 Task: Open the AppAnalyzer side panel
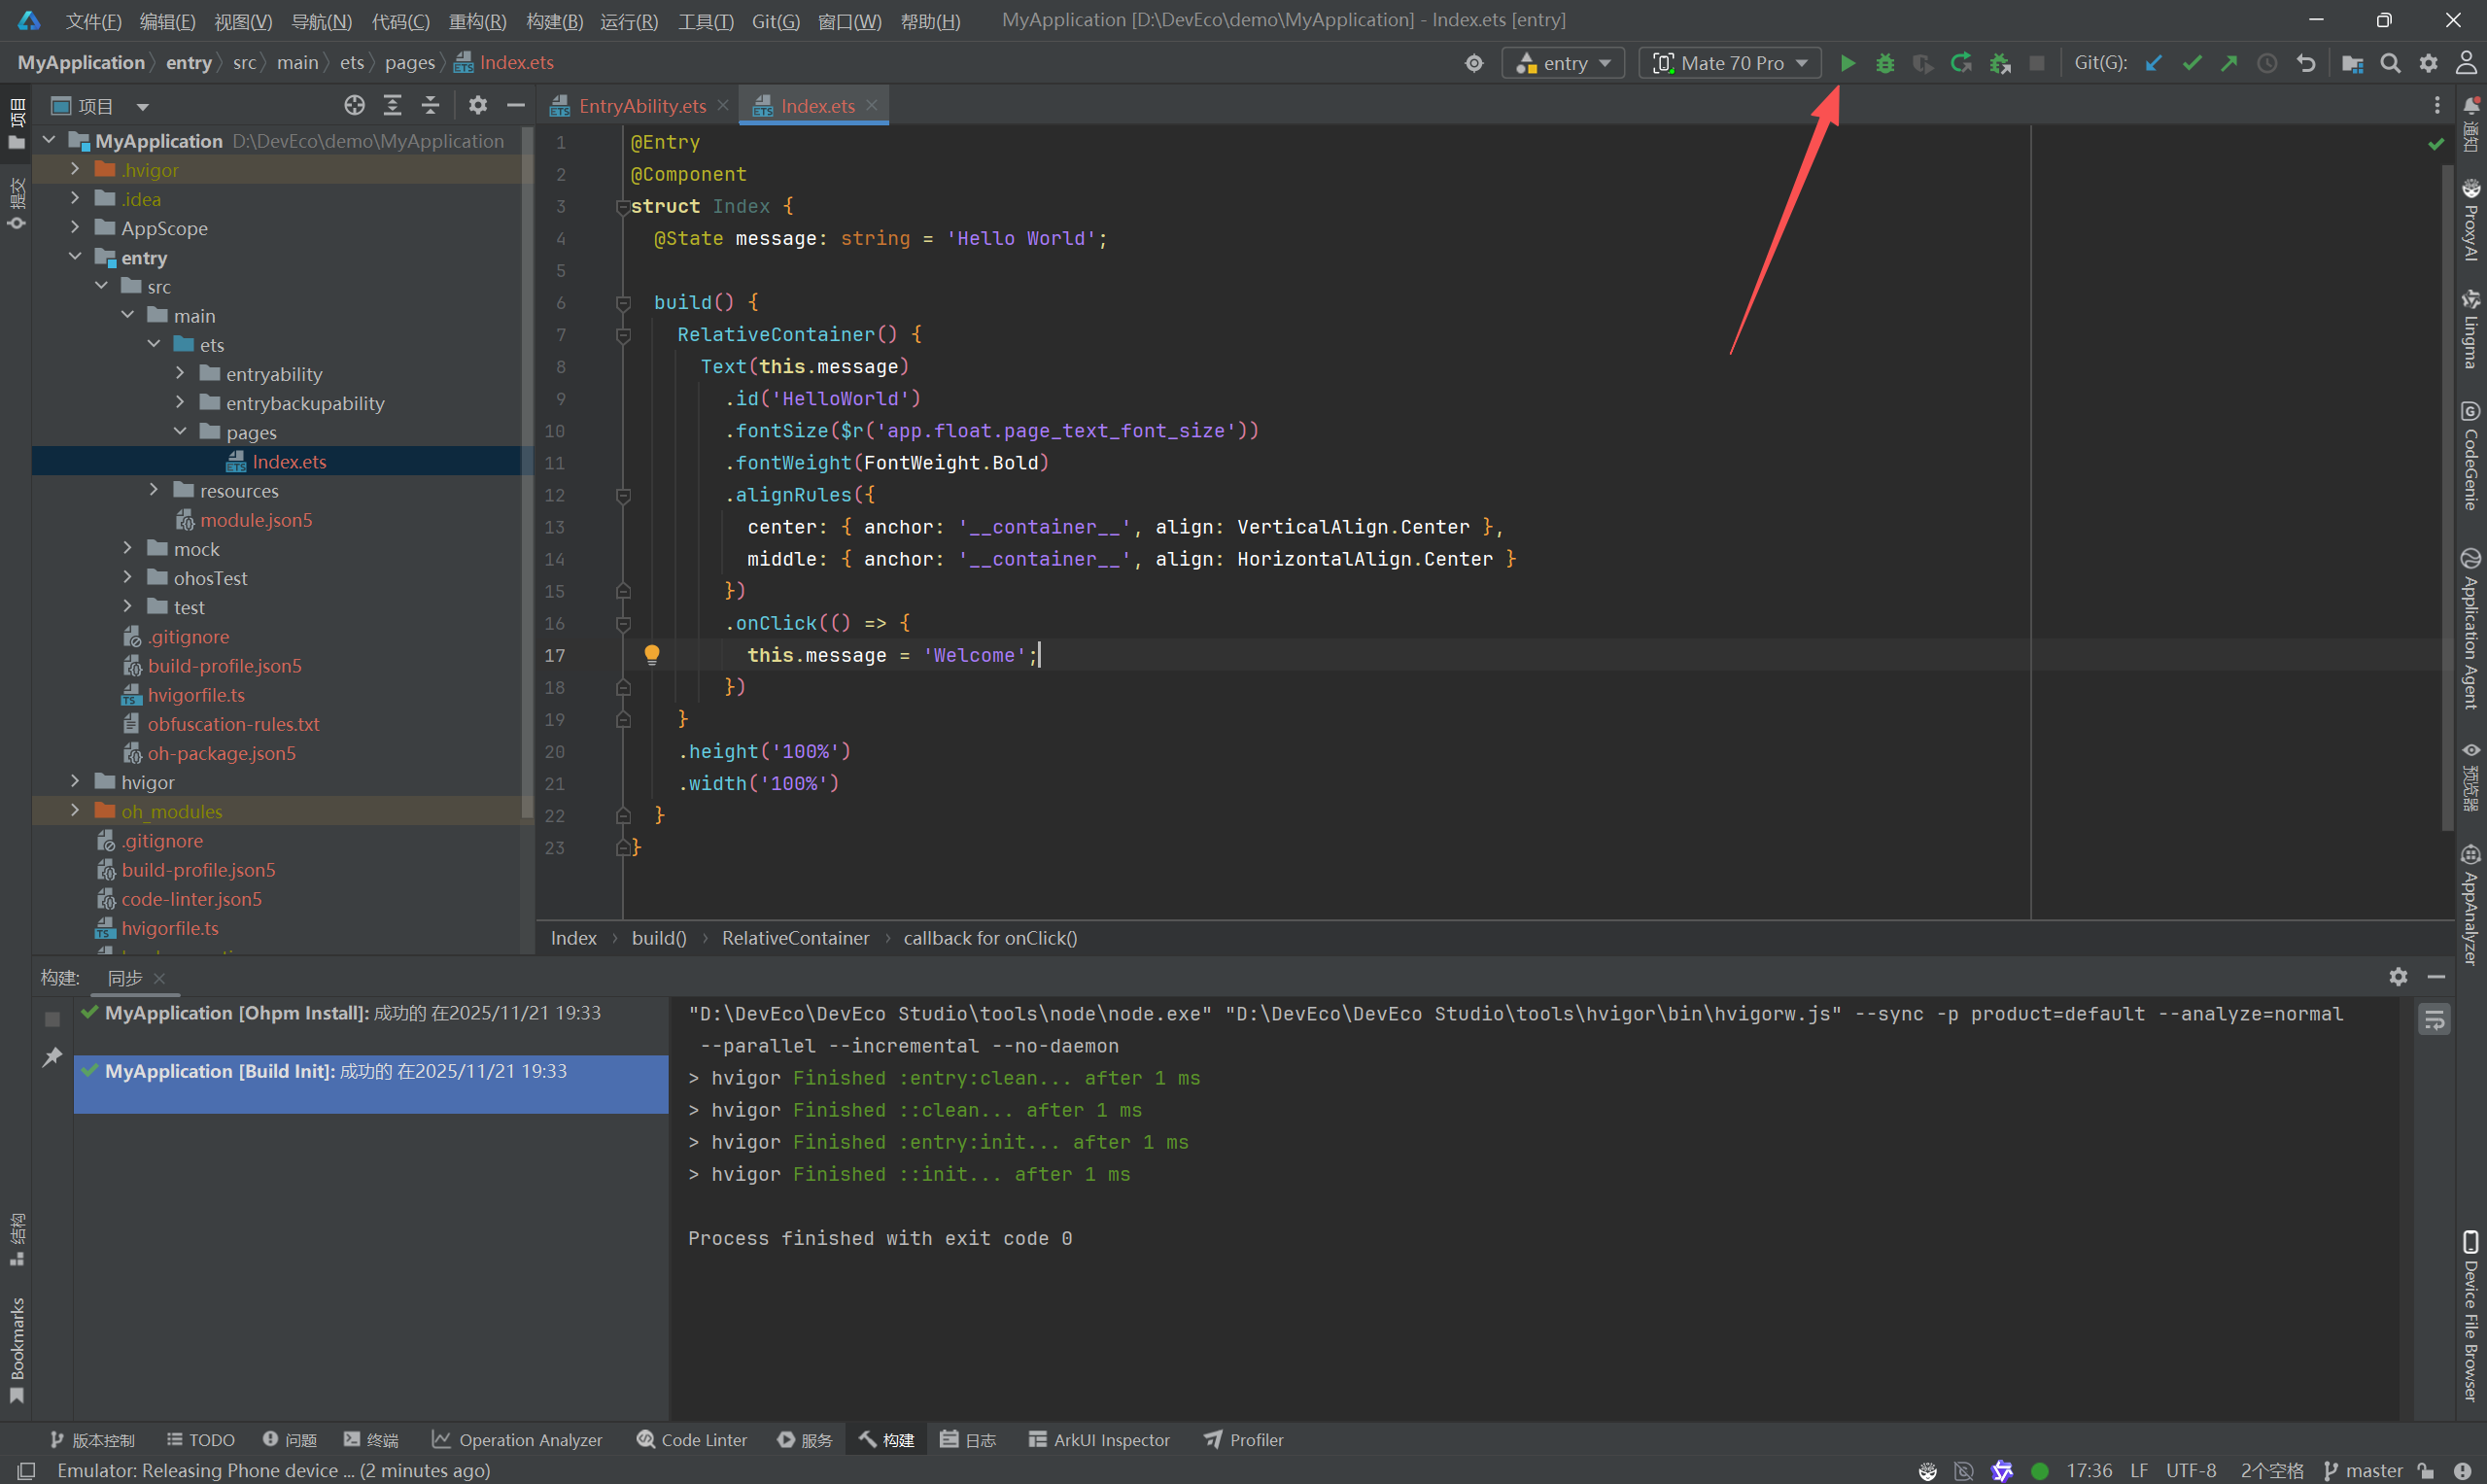point(2470,905)
